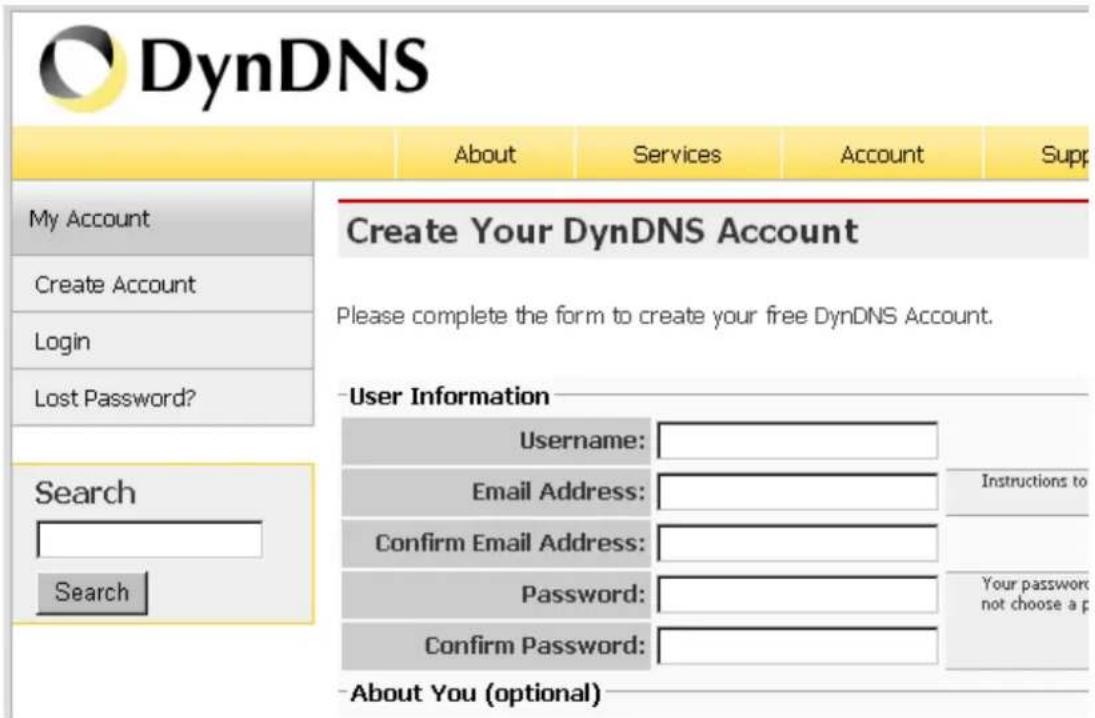
Task: Open the Login sidebar link
Action: [163, 341]
